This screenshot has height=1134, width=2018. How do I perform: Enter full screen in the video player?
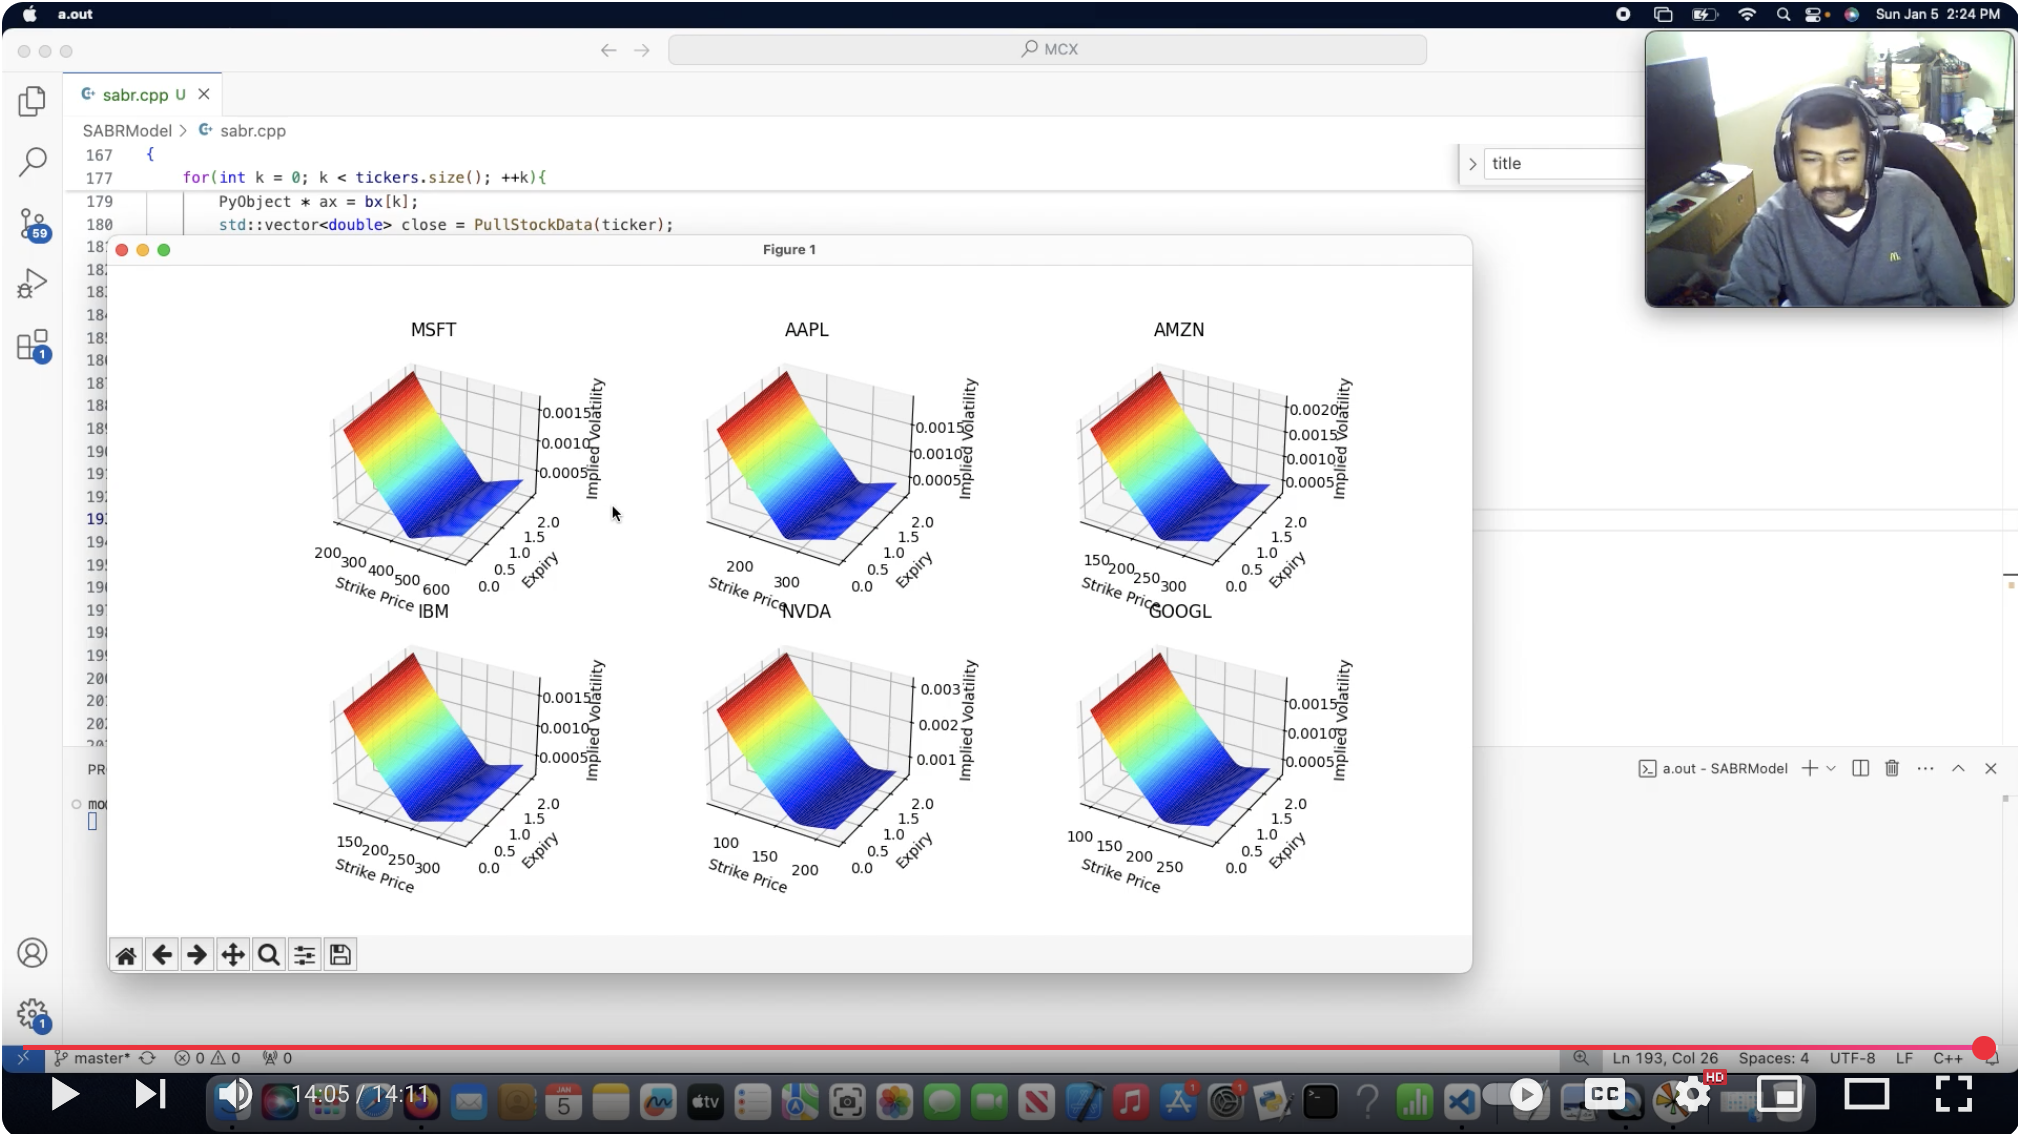(1953, 1094)
